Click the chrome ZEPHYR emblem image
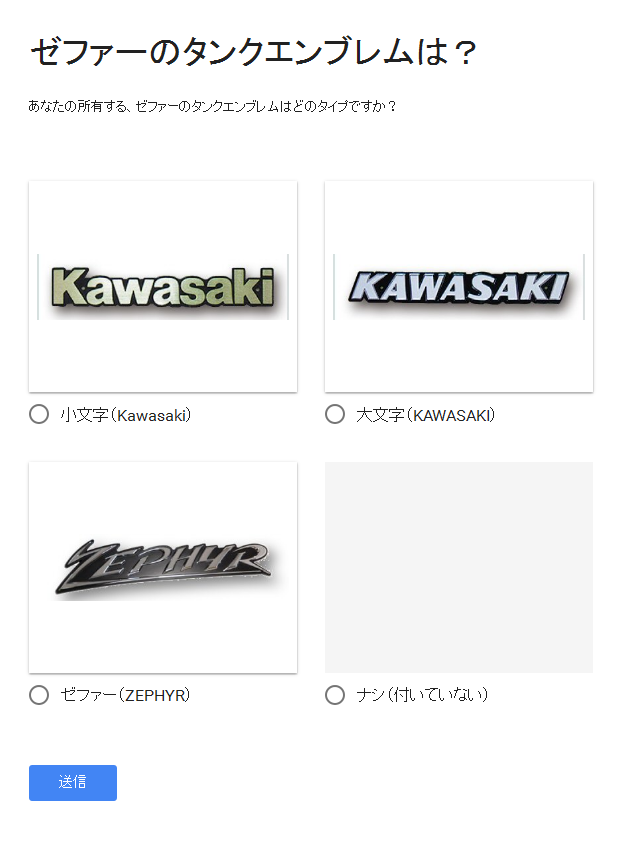The height and width of the screenshot is (843, 629). pyautogui.click(x=163, y=568)
